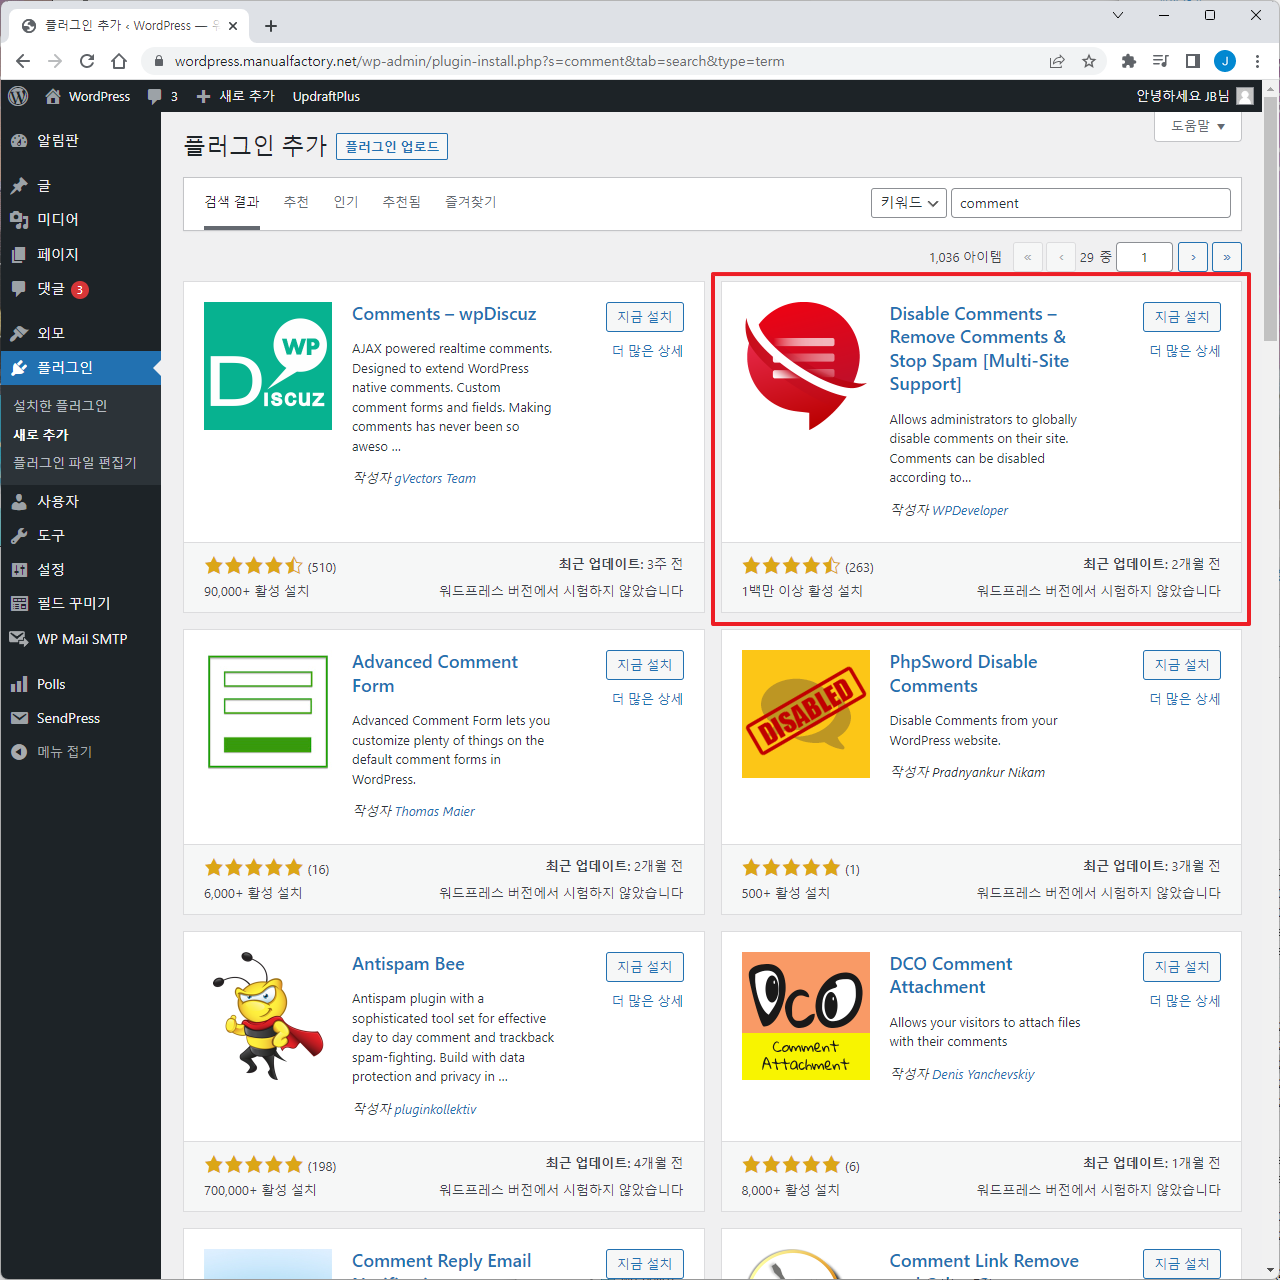This screenshot has height=1280, width=1280.
Task: Switch to the 추천됨 tab
Action: [x=401, y=202]
